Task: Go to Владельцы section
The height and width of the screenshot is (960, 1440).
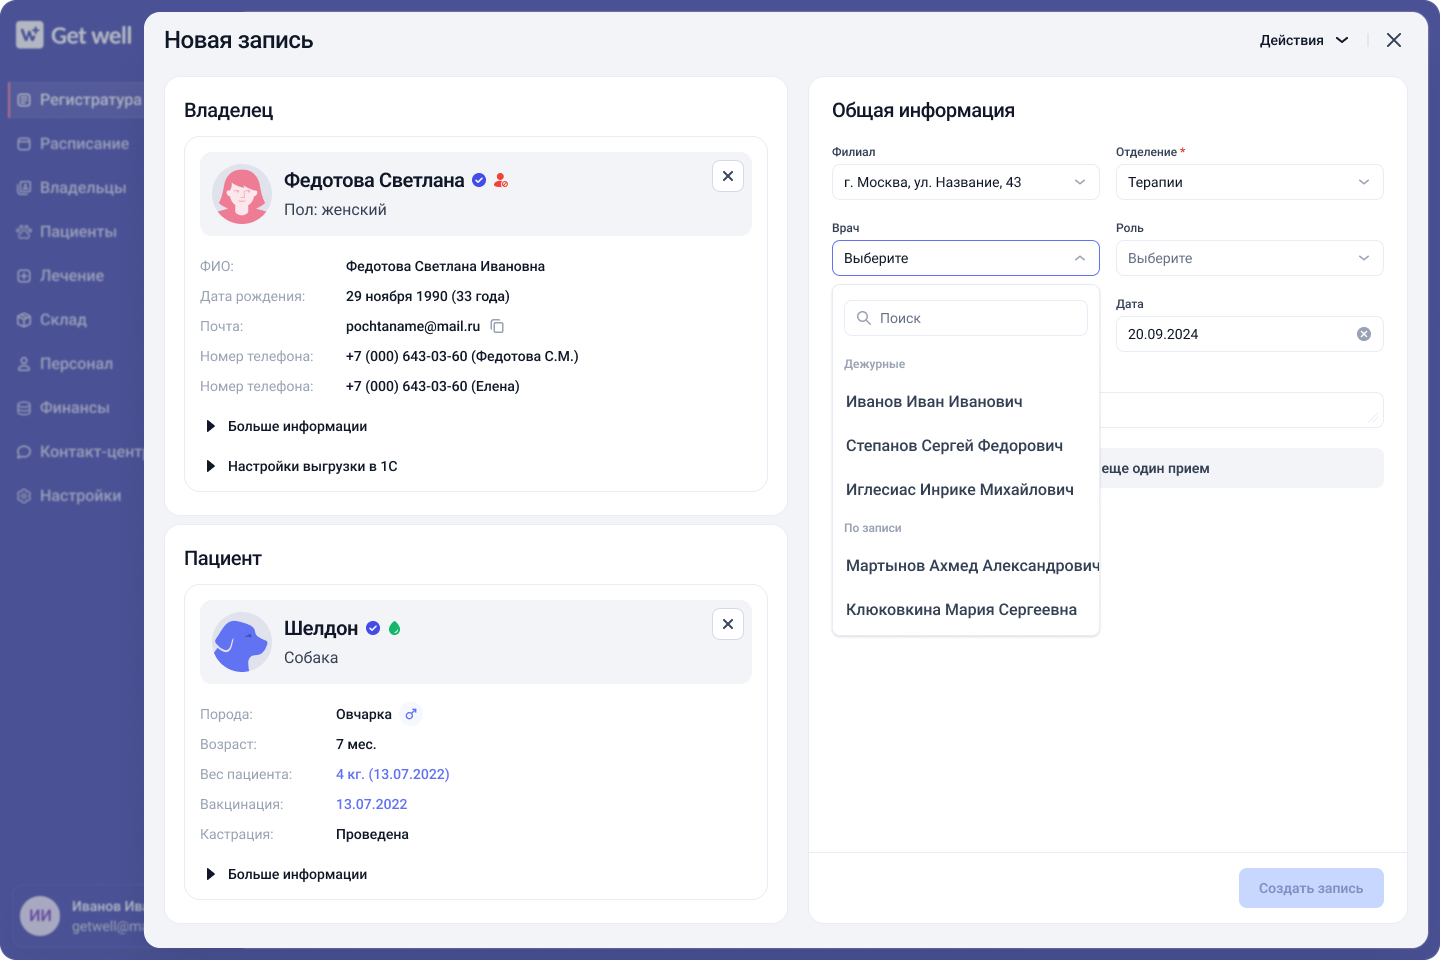Action: [x=72, y=188]
